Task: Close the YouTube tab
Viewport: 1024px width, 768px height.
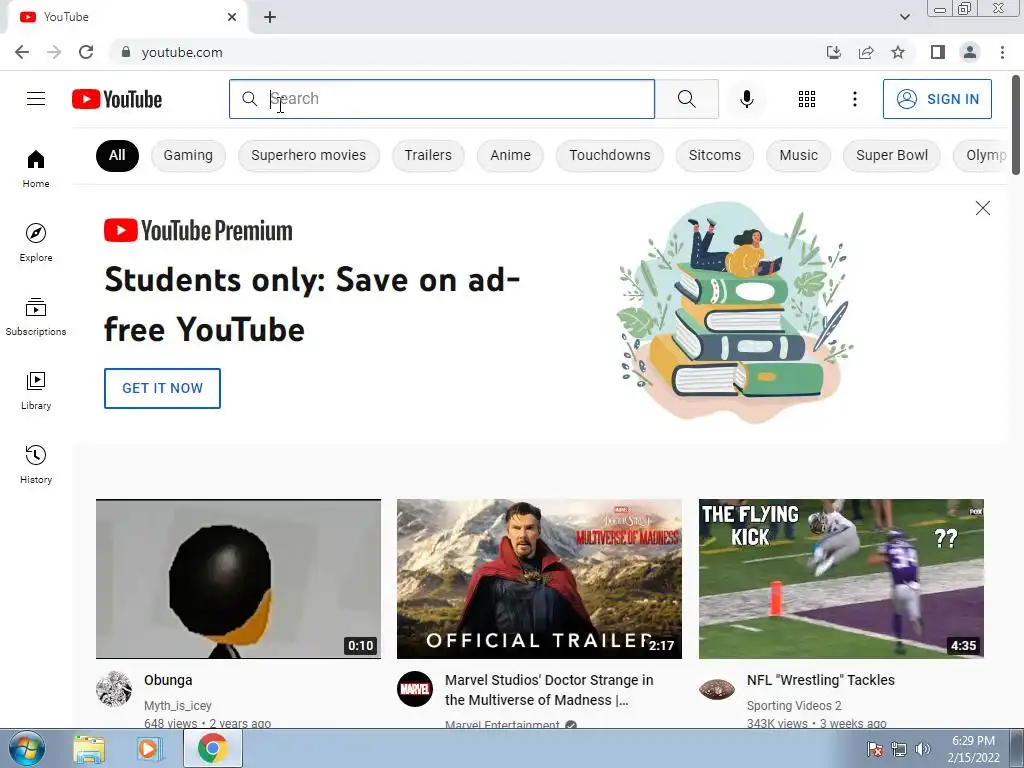Action: pos(232,17)
